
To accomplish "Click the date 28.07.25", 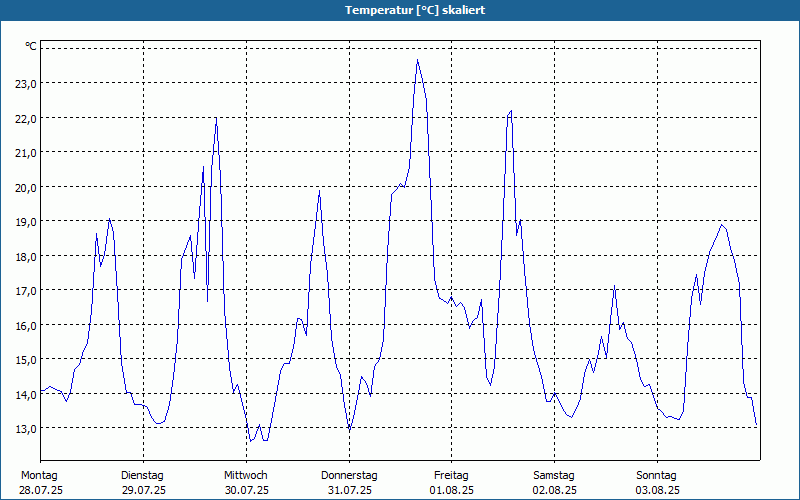I will click(41, 490).
